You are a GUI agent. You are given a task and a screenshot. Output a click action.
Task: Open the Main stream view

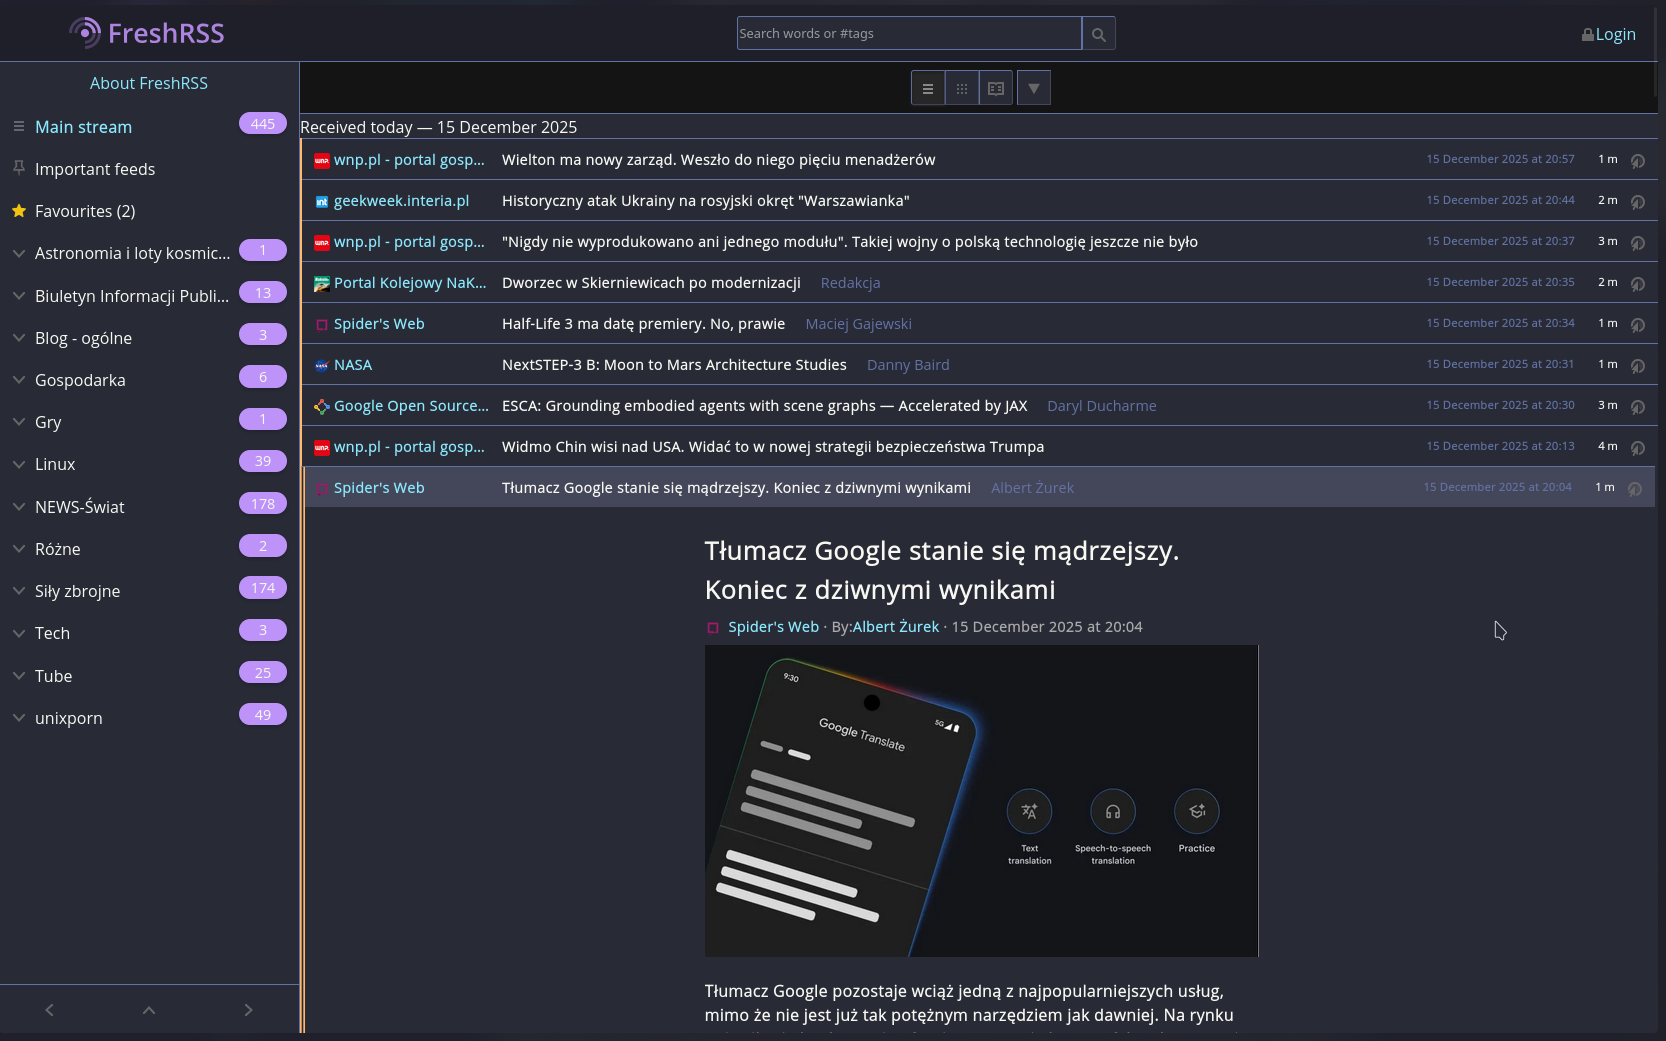pyautogui.click(x=83, y=127)
